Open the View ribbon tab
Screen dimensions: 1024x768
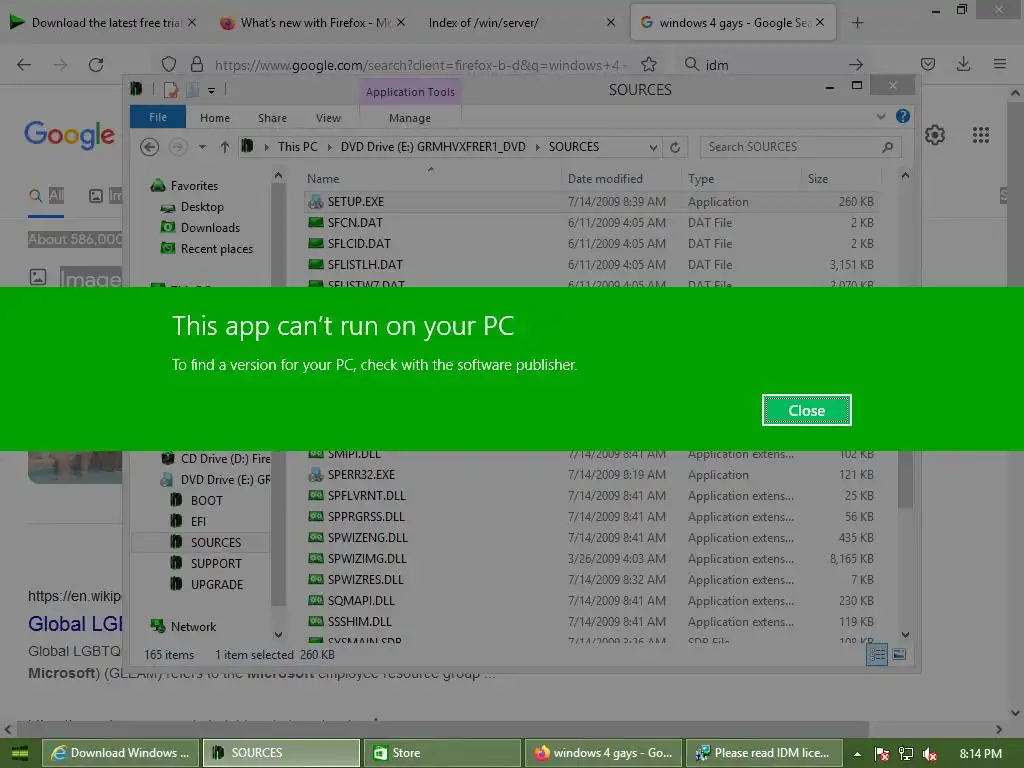click(328, 118)
